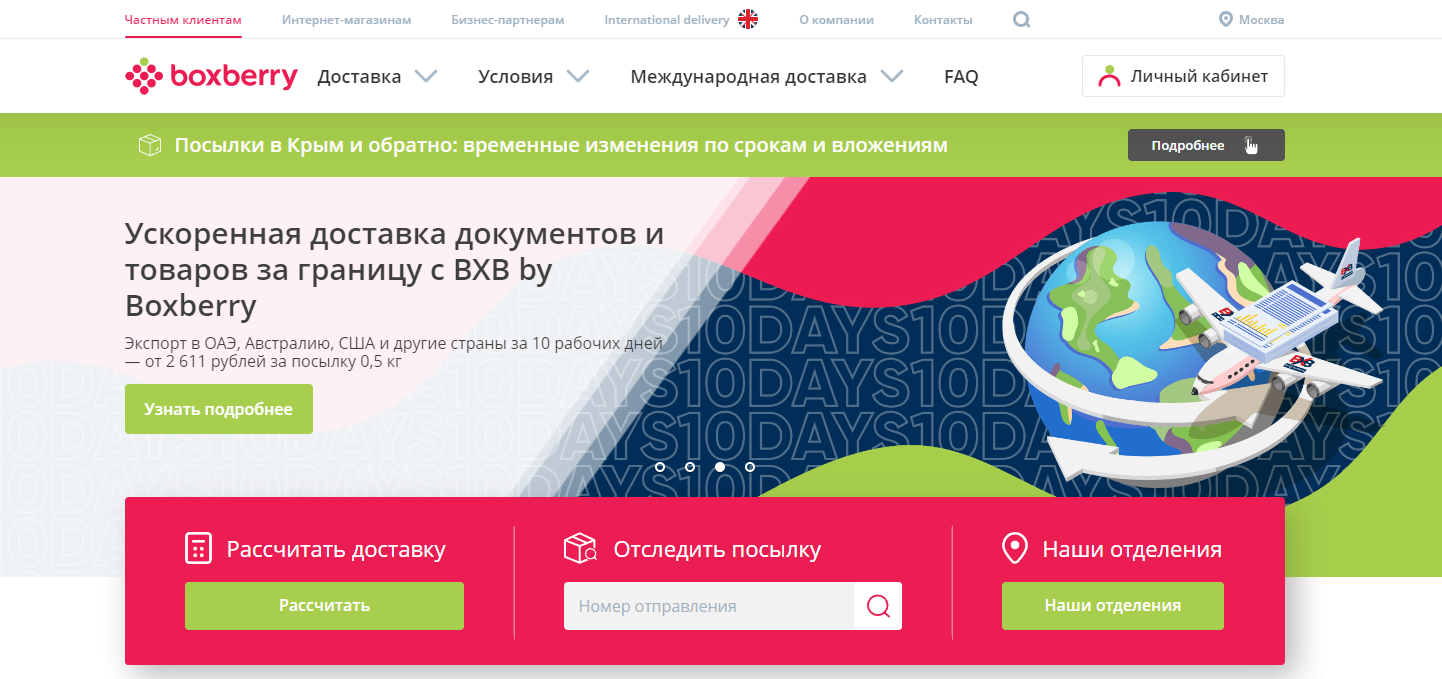Expand the Доставка menu chevron
The image size is (1442, 679).
tap(426, 76)
